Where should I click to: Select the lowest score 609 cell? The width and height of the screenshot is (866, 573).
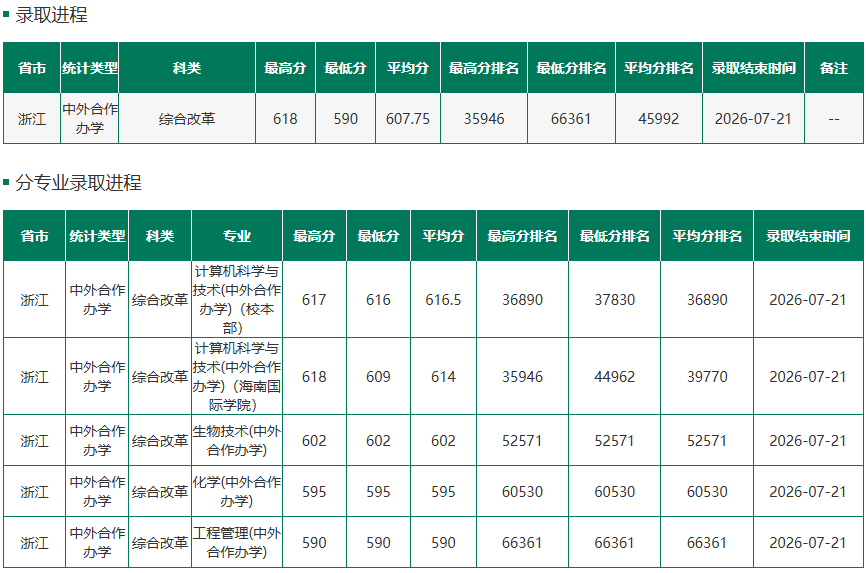tap(378, 376)
